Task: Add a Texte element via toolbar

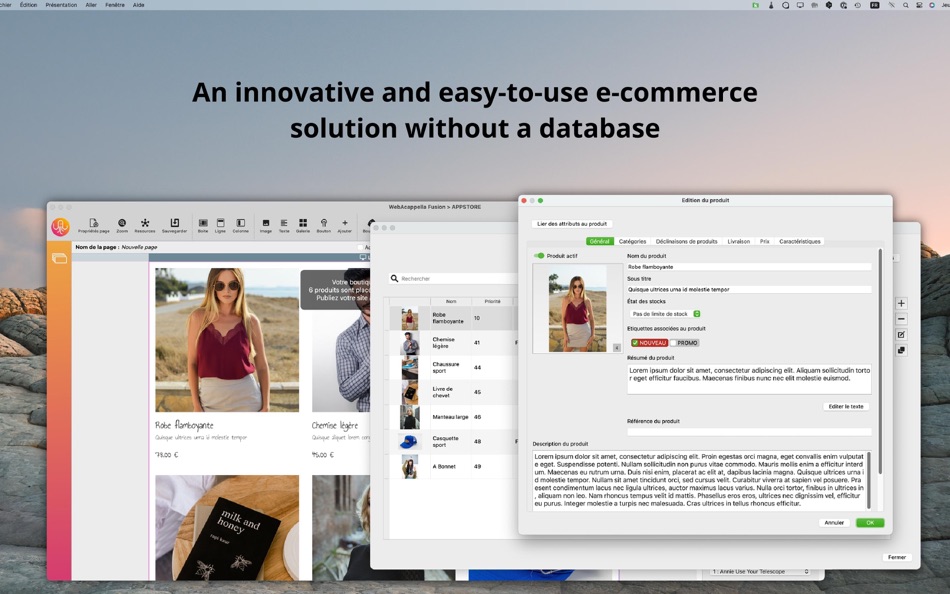Action: tap(284, 225)
